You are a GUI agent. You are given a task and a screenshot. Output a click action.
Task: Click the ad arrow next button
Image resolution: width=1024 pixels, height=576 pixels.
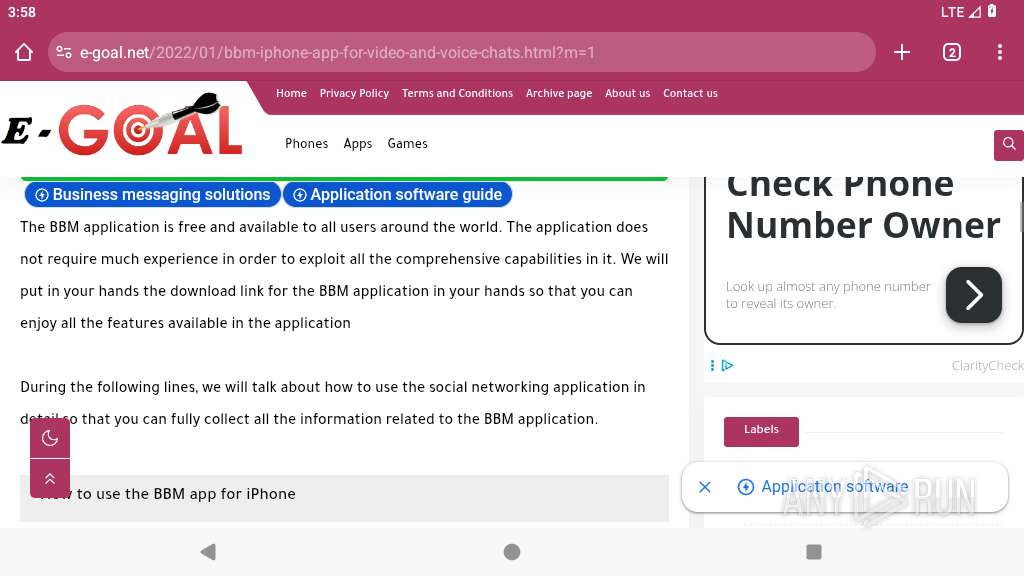pos(973,295)
